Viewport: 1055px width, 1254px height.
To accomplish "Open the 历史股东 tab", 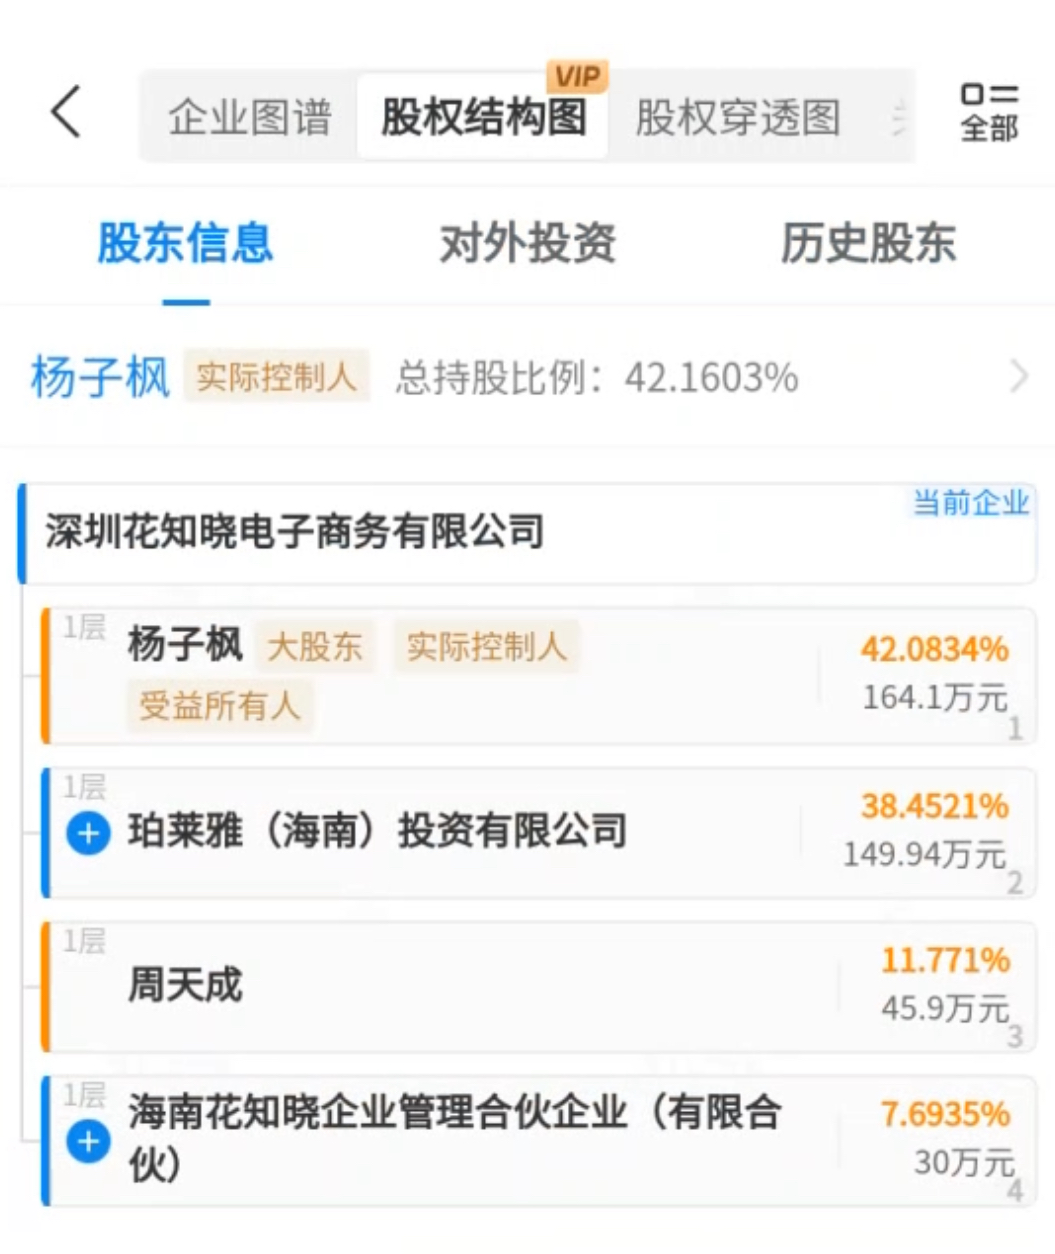I will pyautogui.click(x=868, y=244).
